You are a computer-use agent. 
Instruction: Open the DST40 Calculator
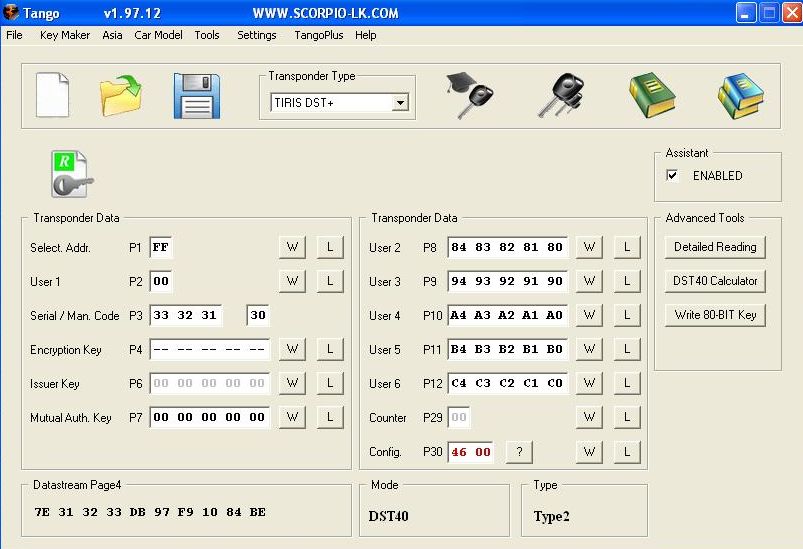pyautogui.click(x=715, y=281)
